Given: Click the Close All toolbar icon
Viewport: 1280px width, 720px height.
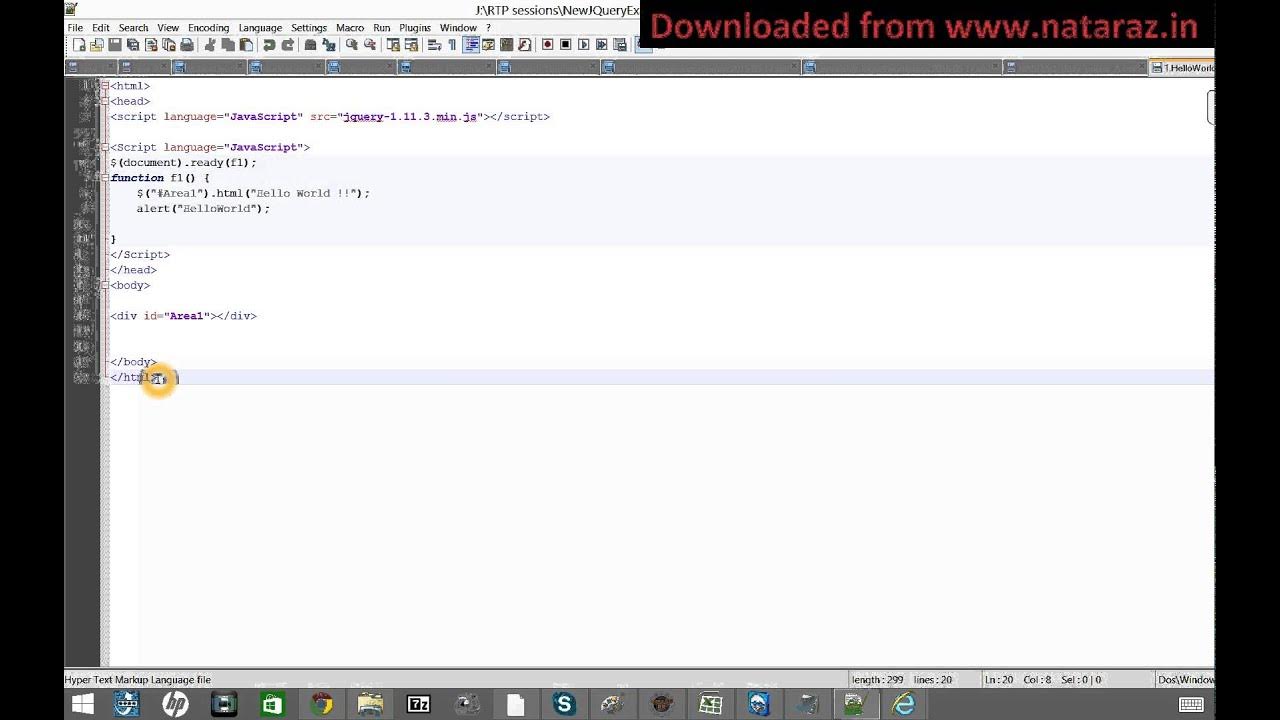Looking at the screenshot, I should point(169,45).
